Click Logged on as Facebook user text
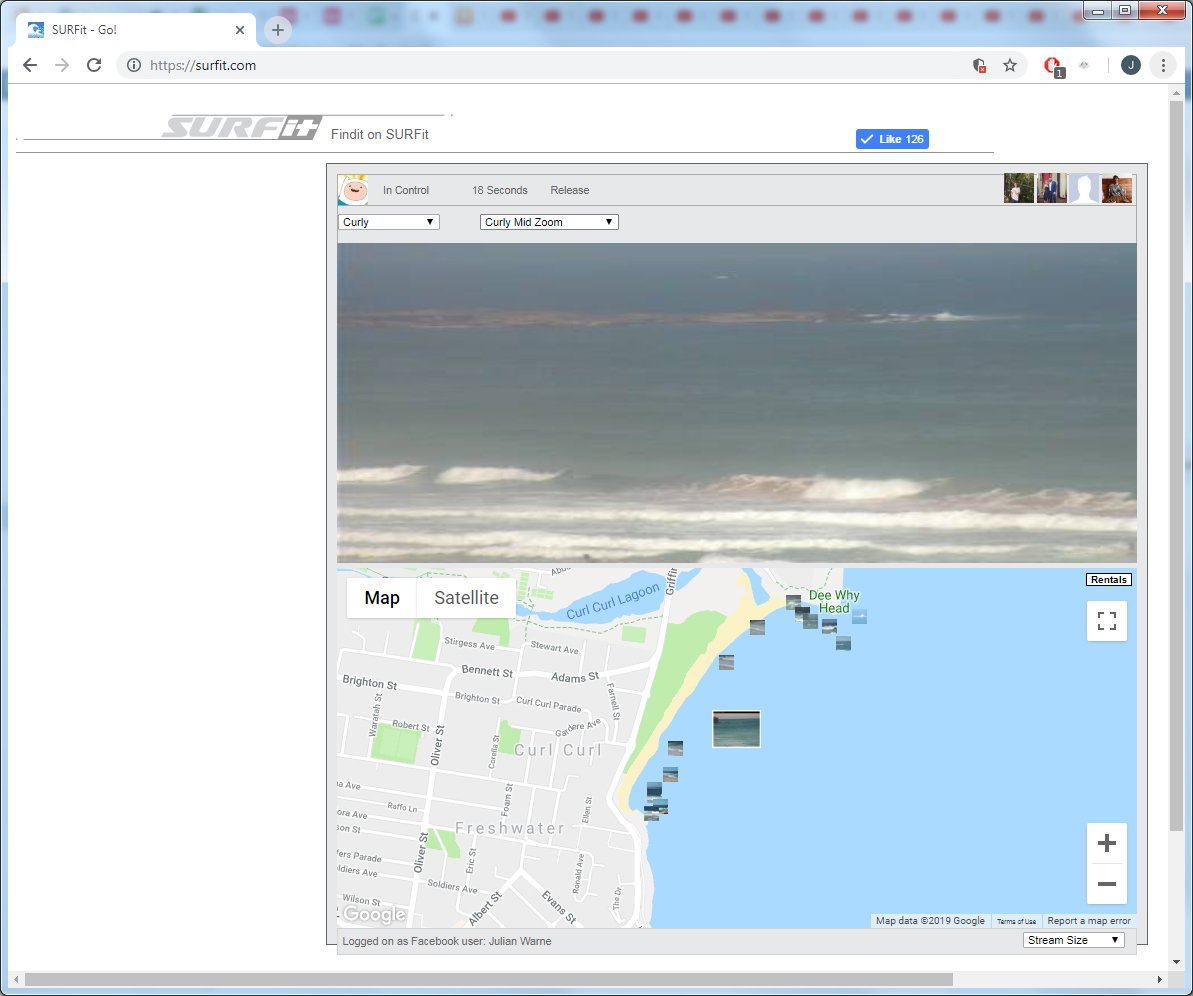Screen dimensions: 1193x996 click(x=447, y=941)
